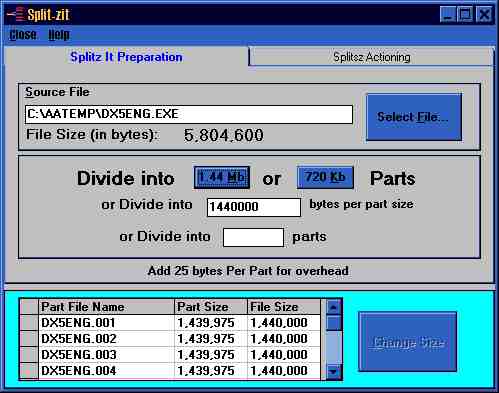Click the row selector beside DX5ENG.004
This screenshot has height=393, width=499.
[29, 371]
